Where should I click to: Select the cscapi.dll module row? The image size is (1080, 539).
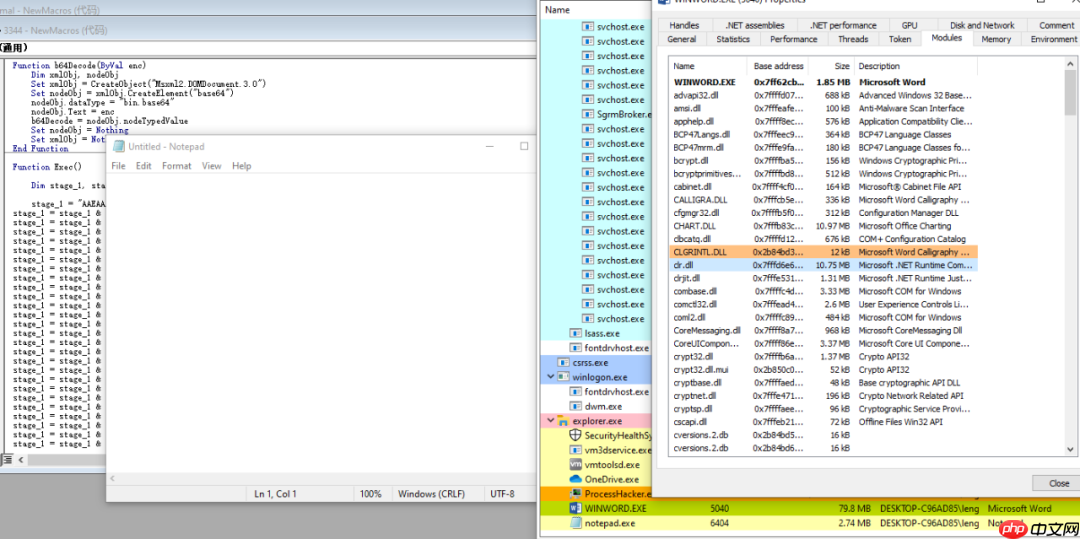(823, 422)
